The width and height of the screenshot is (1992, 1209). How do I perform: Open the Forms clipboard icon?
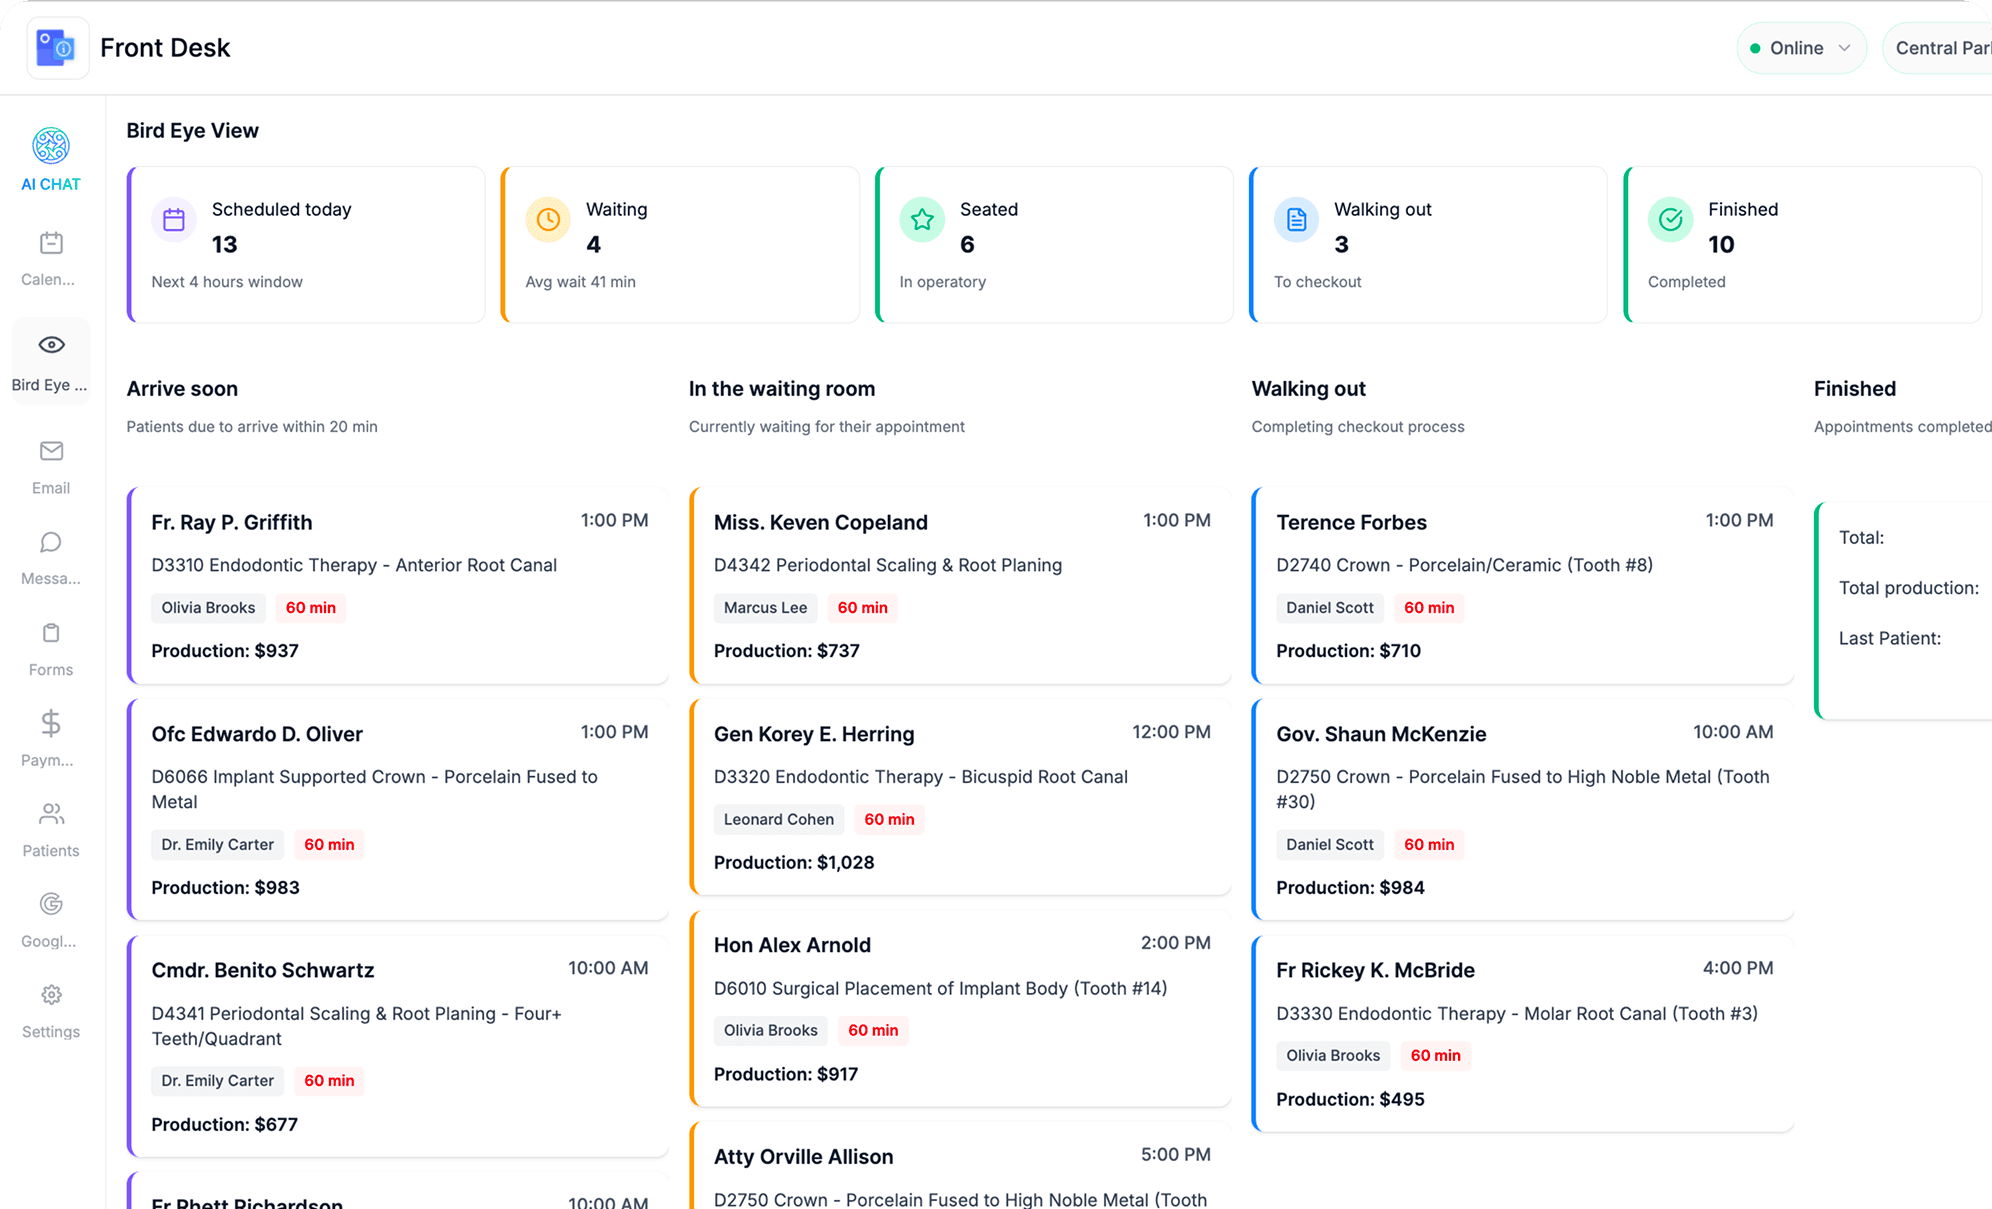pyautogui.click(x=51, y=633)
